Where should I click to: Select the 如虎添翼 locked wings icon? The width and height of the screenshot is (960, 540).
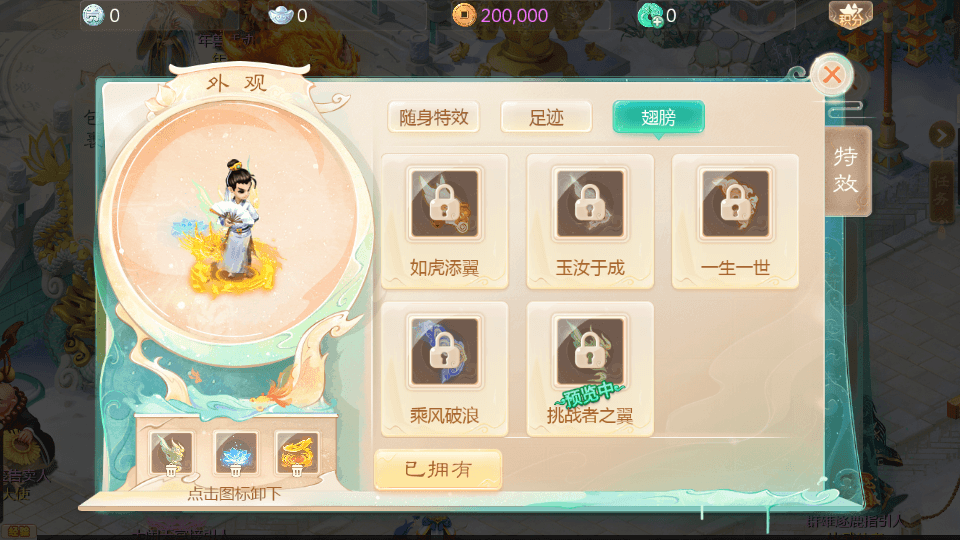pyautogui.click(x=444, y=204)
